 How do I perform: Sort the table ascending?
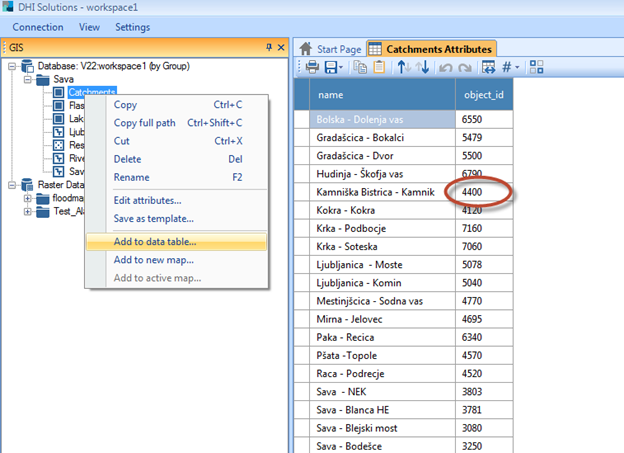[x=404, y=67]
